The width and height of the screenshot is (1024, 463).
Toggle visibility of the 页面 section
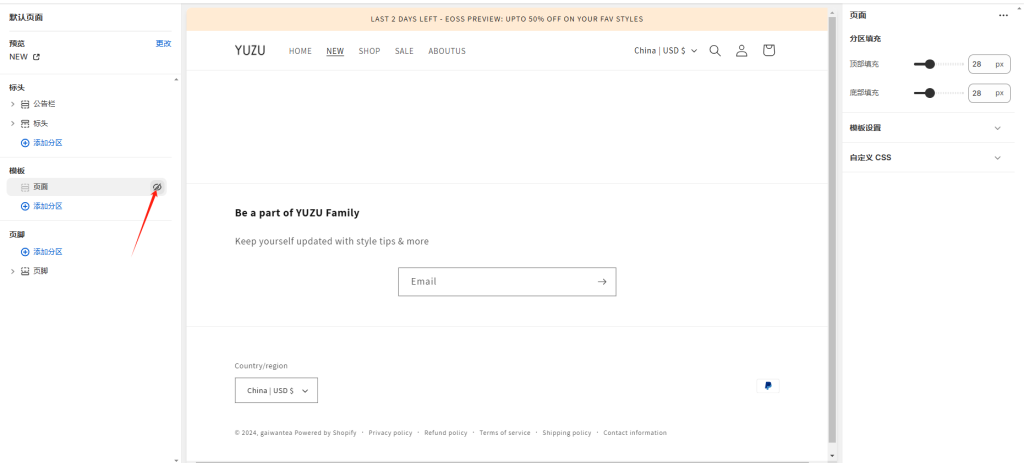(157, 187)
